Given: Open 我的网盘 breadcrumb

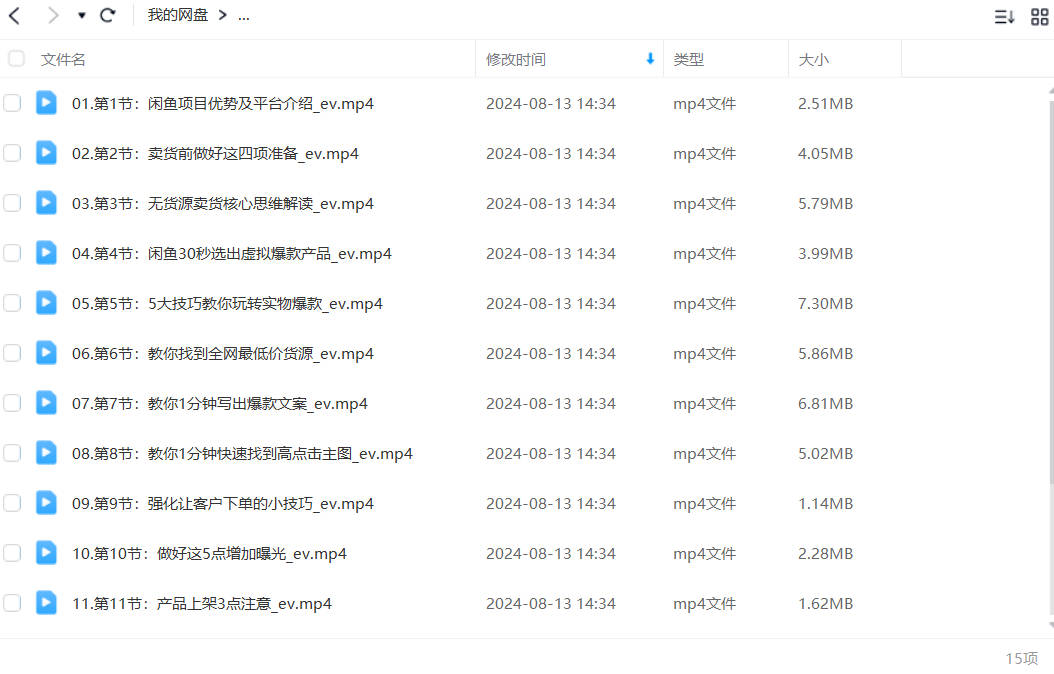Looking at the screenshot, I should pos(177,15).
